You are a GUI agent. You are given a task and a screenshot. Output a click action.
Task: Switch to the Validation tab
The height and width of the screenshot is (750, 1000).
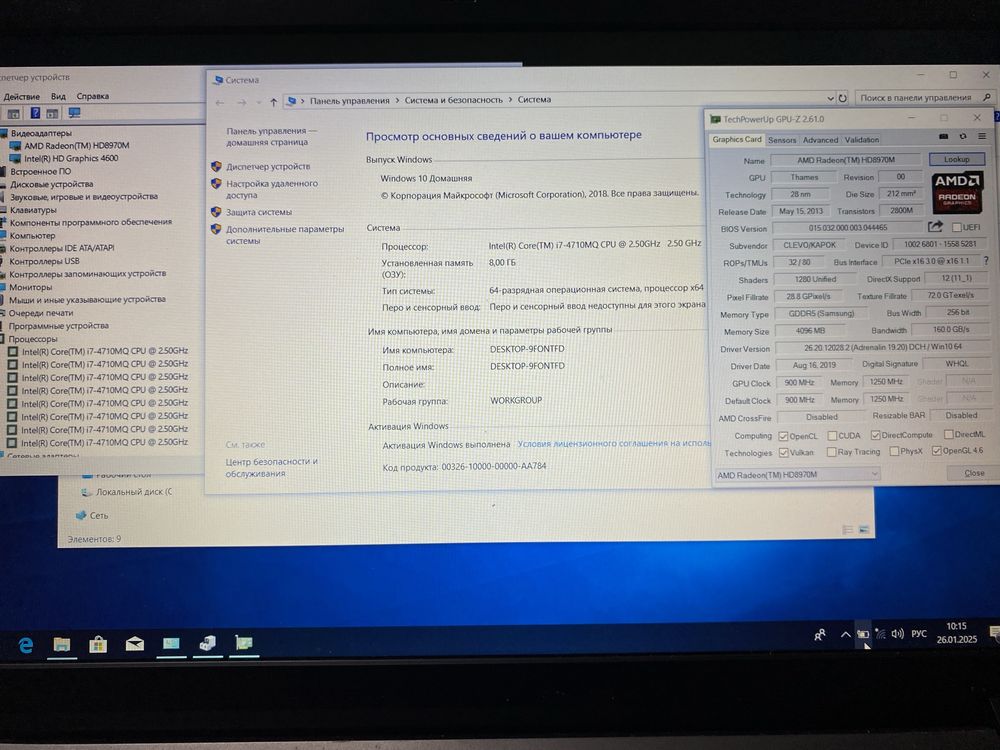pos(862,139)
